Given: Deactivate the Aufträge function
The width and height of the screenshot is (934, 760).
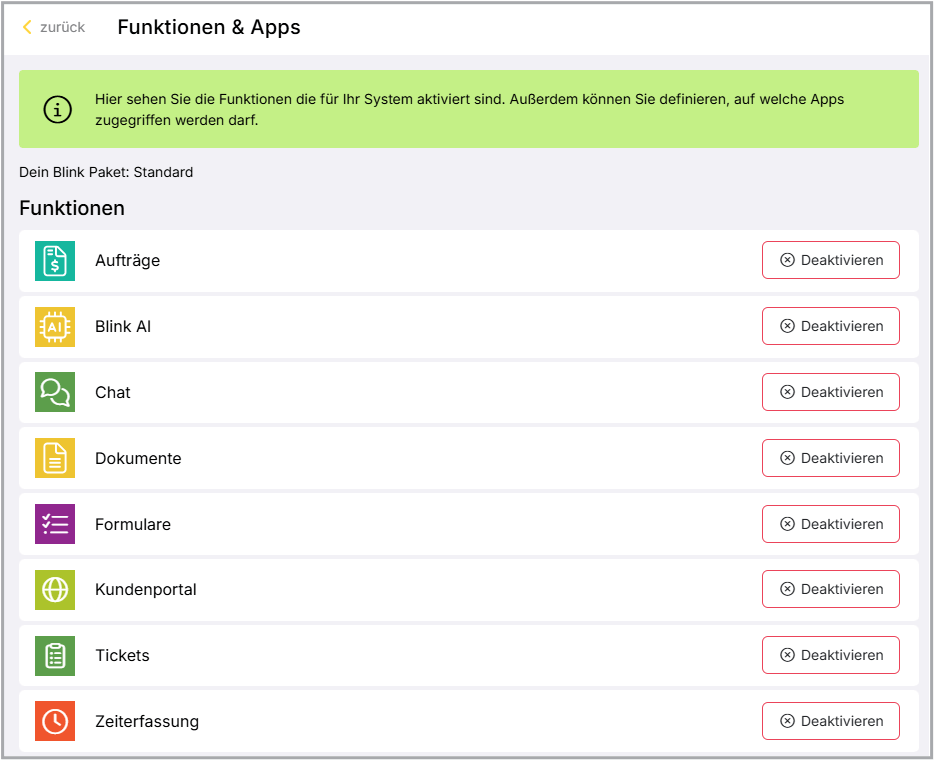Looking at the screenshot, I should coord(831,260).
